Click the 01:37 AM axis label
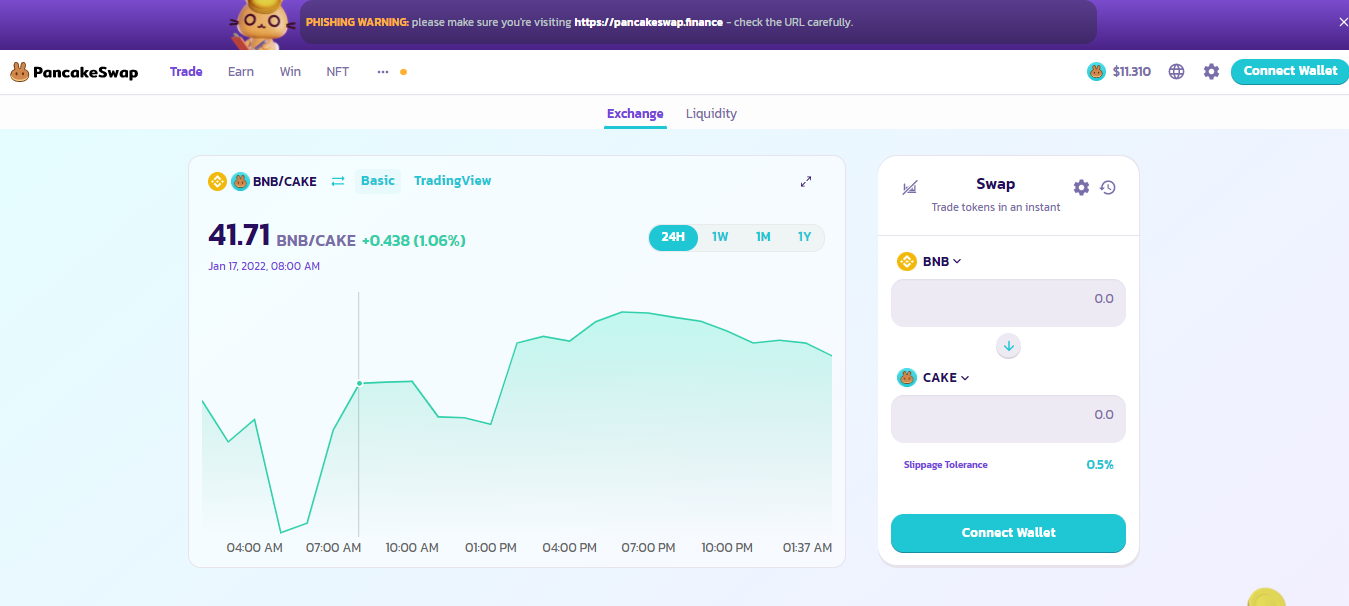 807,548
